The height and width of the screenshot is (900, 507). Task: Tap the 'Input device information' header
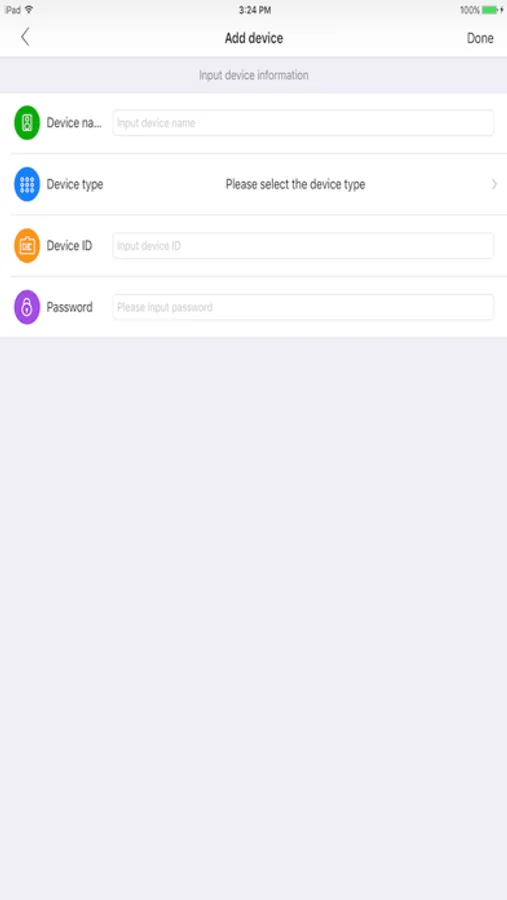pos(254,75)
